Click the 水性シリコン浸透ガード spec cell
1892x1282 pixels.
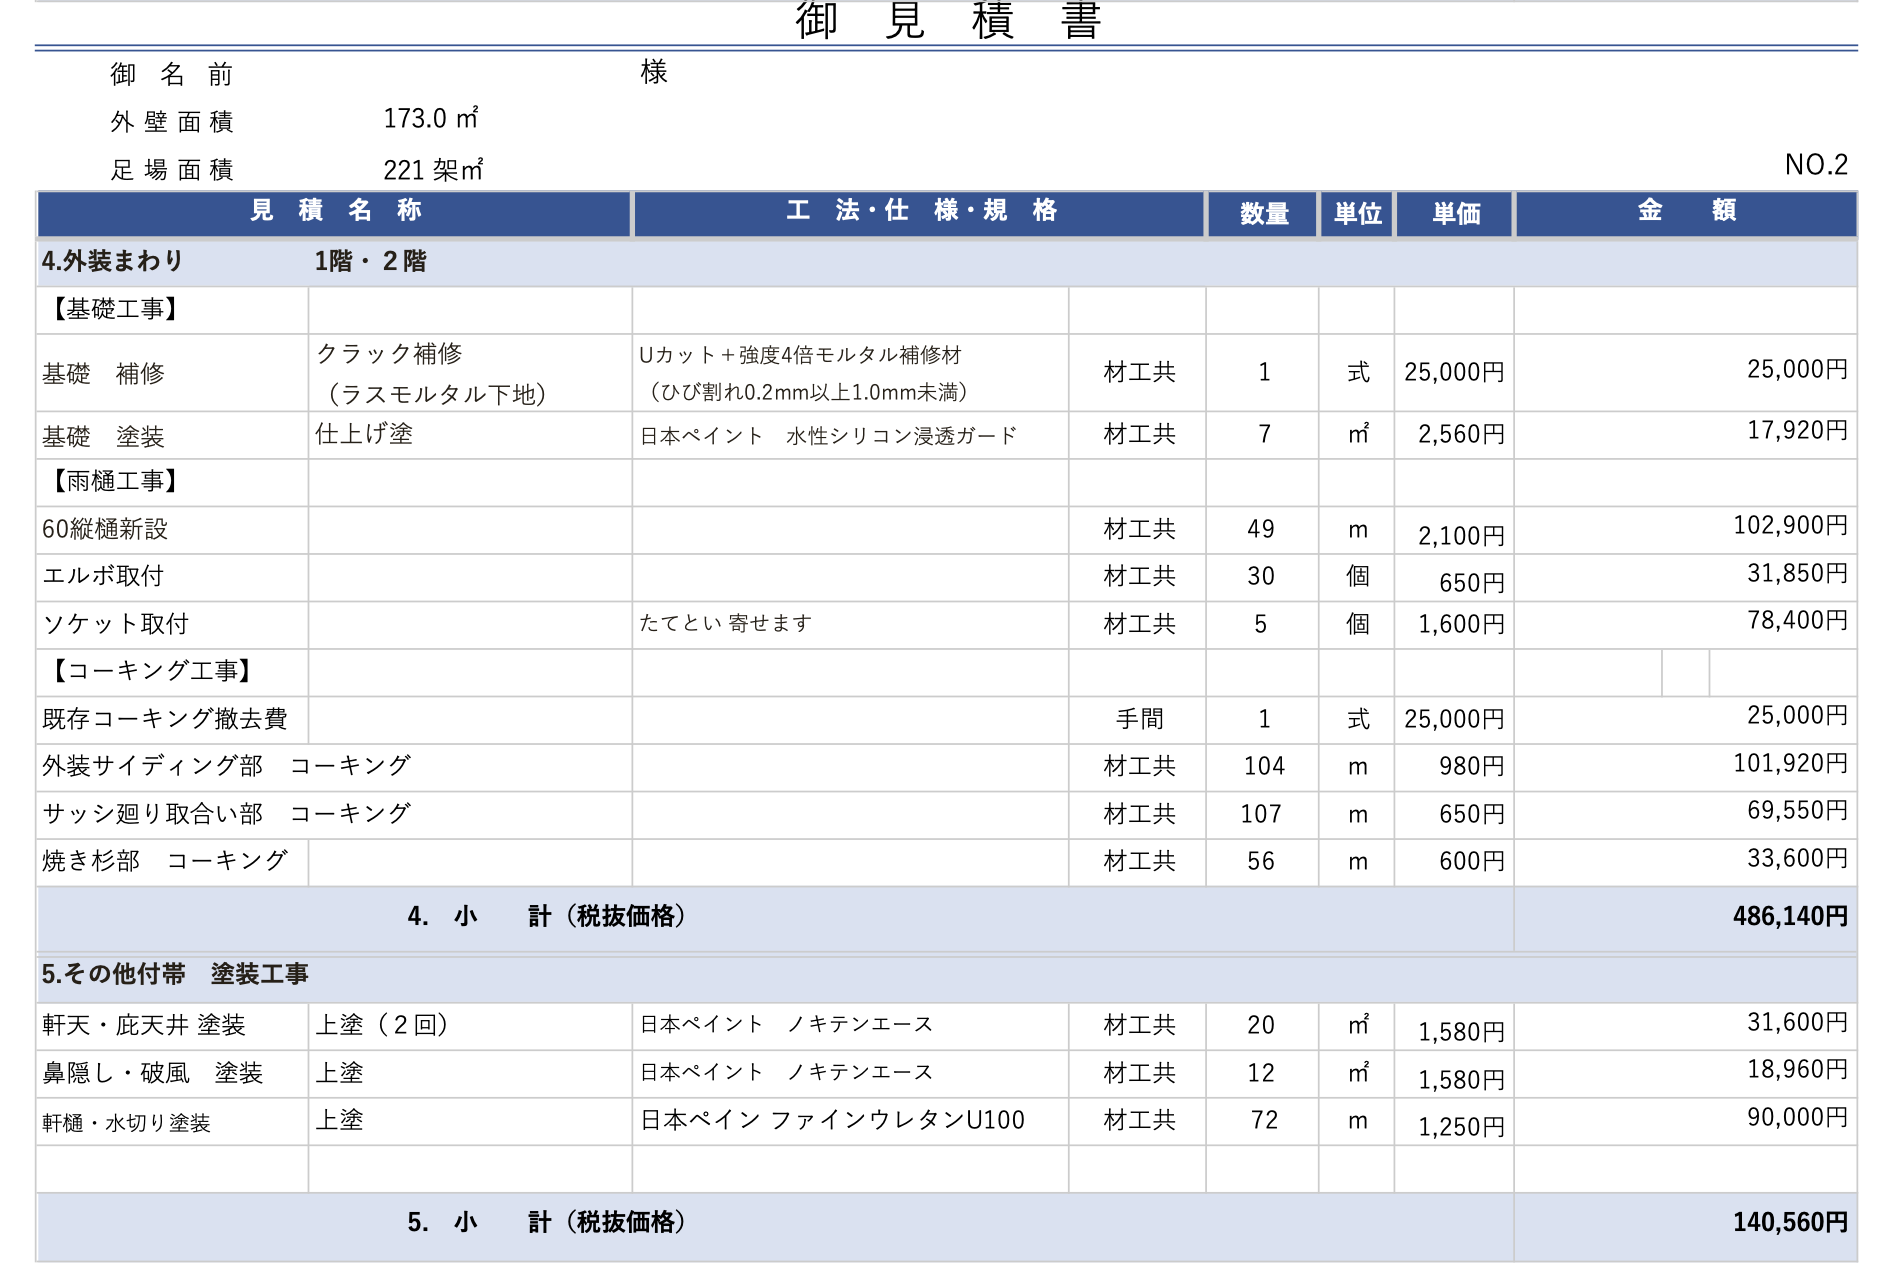(x=850, y=436)
